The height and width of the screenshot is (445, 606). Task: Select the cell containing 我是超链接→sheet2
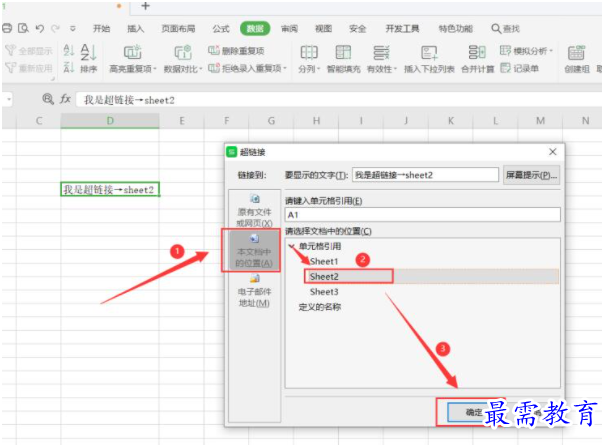tap(110, 189)
